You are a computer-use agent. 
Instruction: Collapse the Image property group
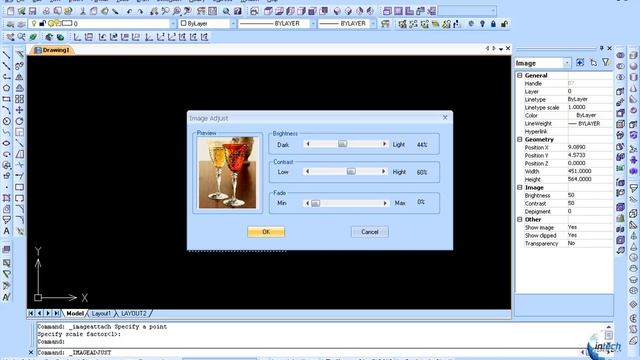[x=520, y=187]
